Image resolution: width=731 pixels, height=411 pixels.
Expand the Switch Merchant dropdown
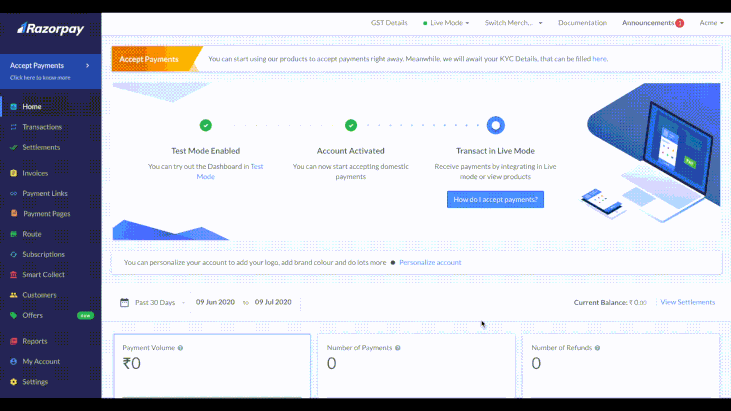click(x=513, y=22)
